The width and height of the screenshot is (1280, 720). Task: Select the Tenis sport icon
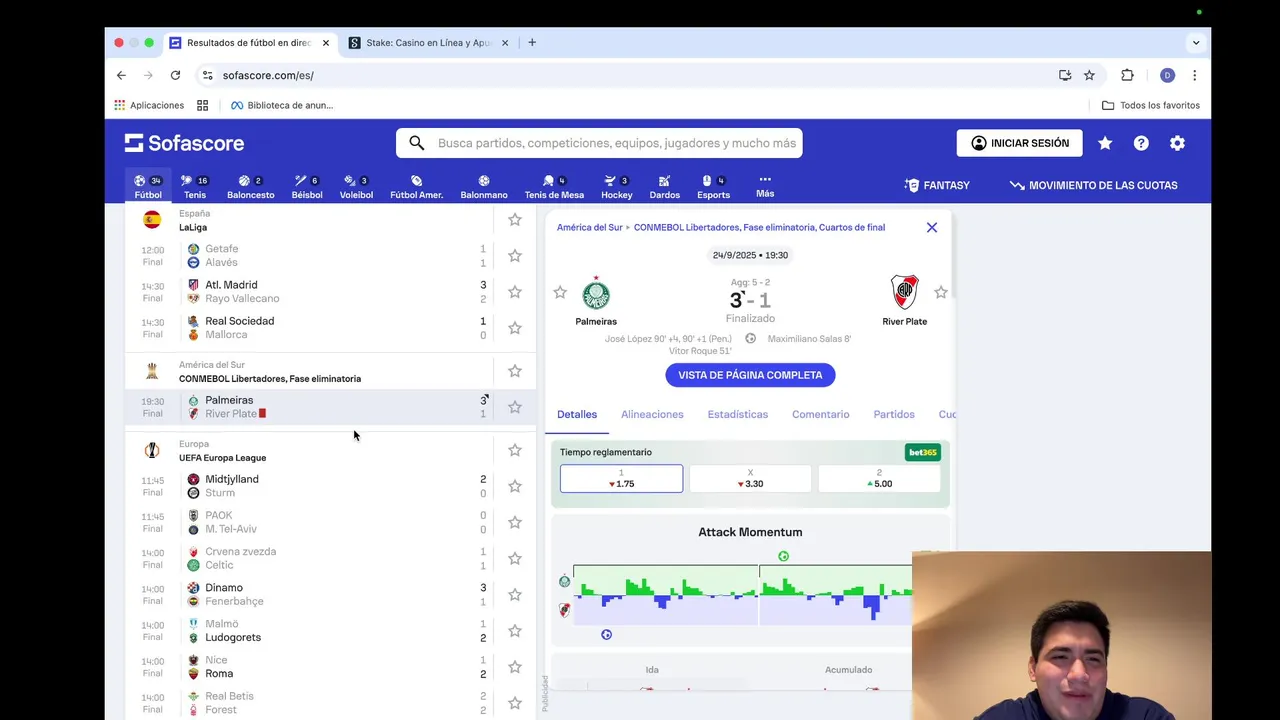[194, 186]
